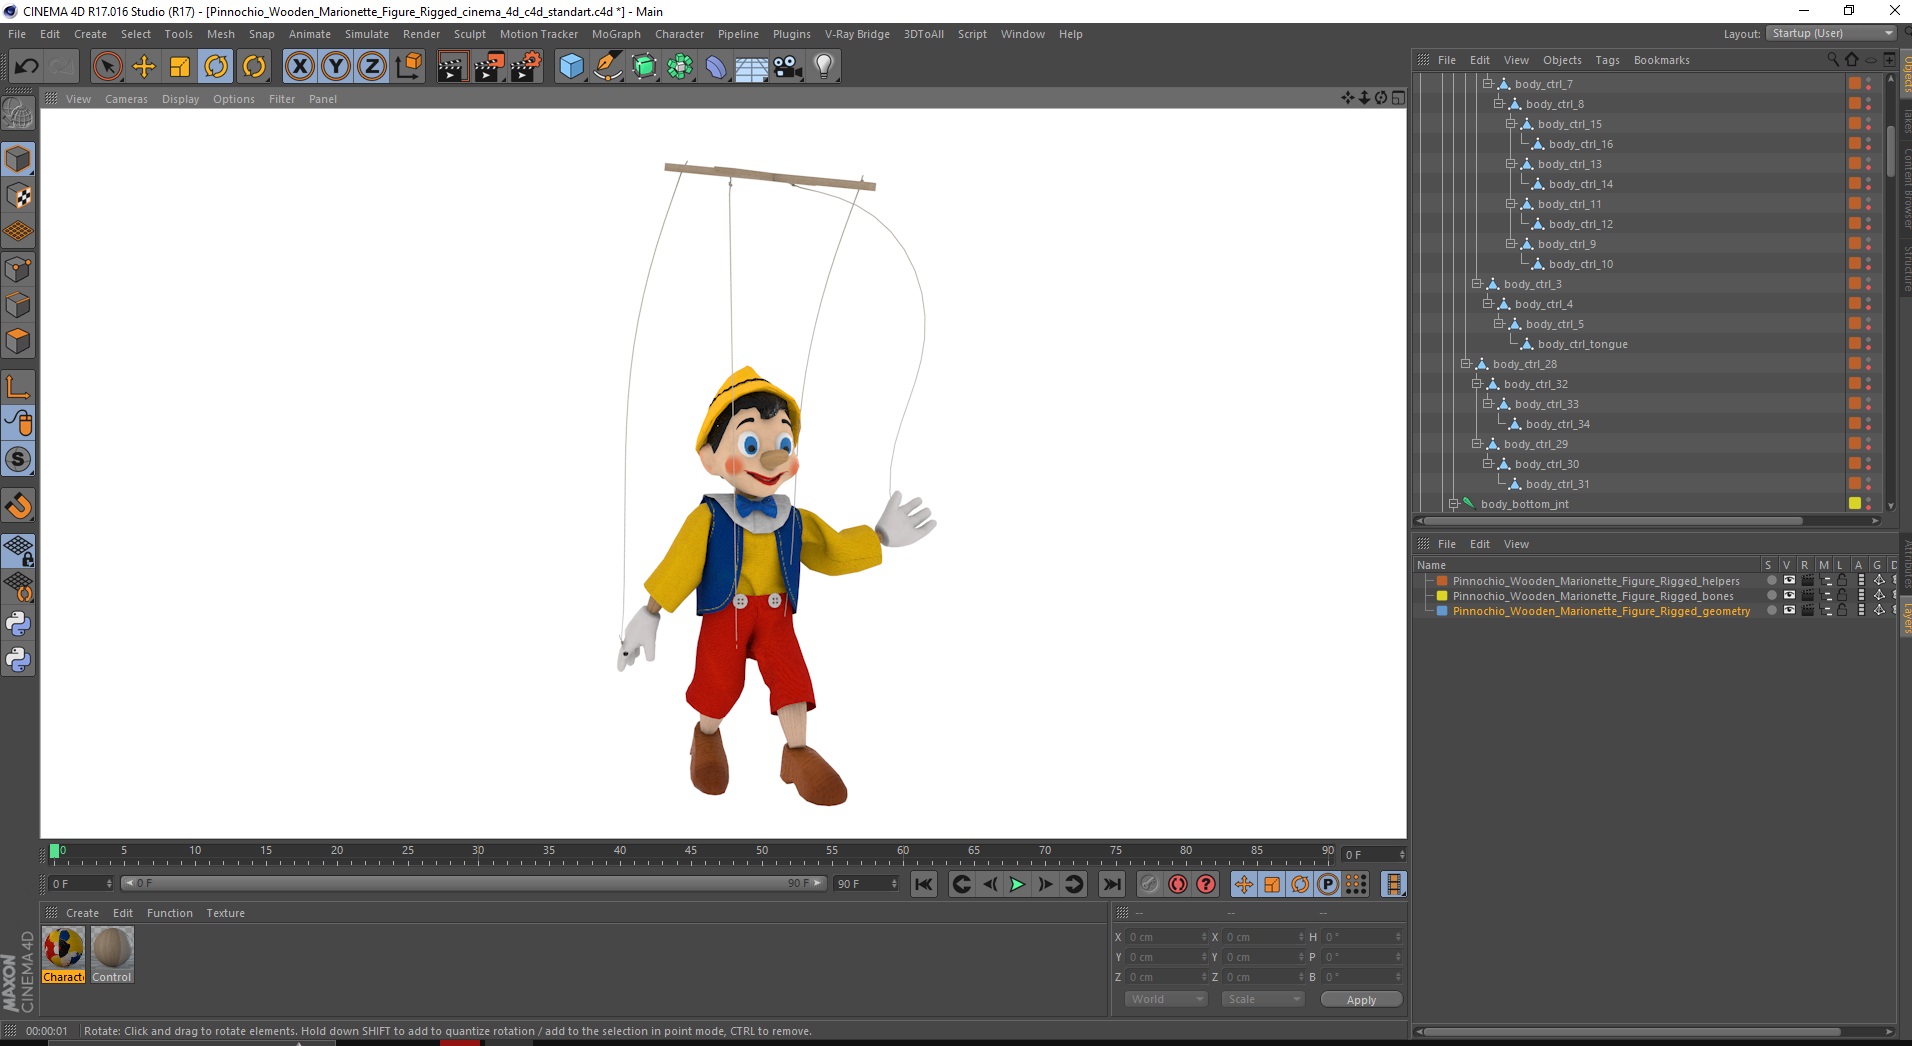Open the World coordinate dropdown
1912x1046 pixels.
coord(1167,999)
